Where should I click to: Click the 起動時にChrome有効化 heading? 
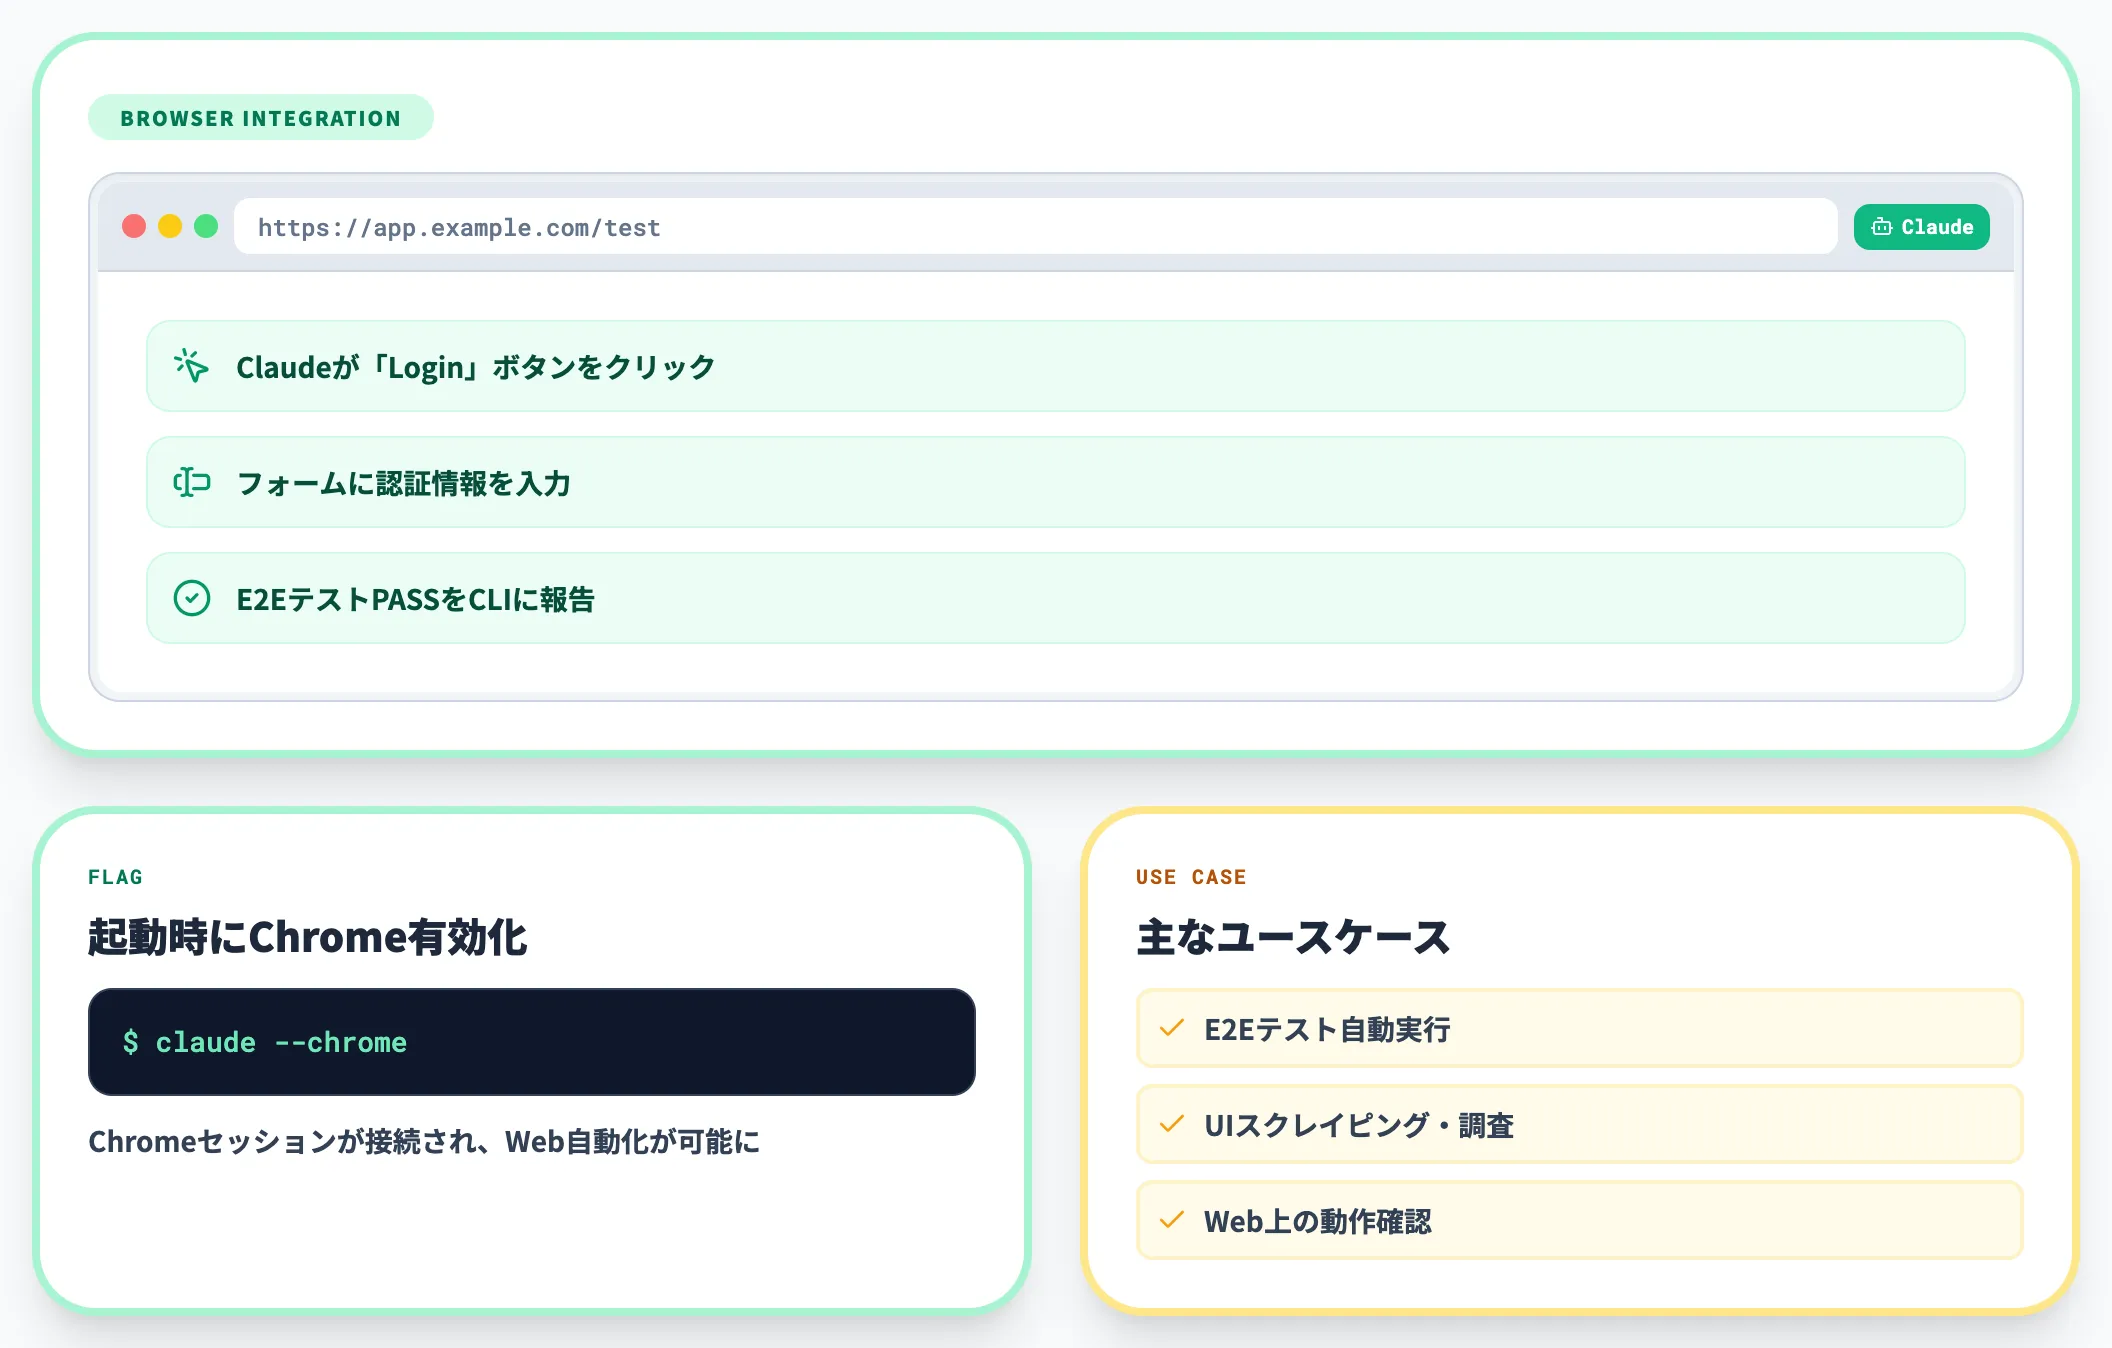pos(307,938)
